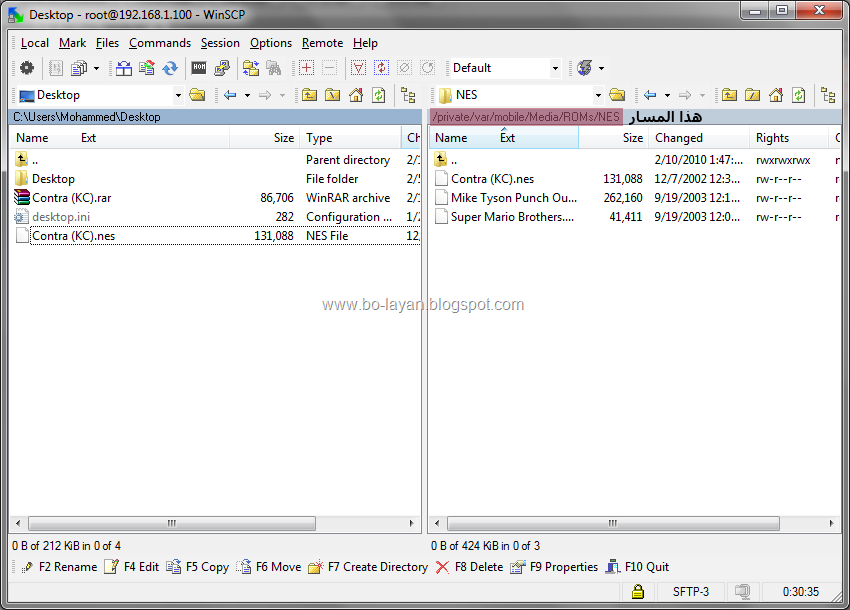Expand remote back history dropdown arrow
Viewport: 850px width, 610px height.
667,96
